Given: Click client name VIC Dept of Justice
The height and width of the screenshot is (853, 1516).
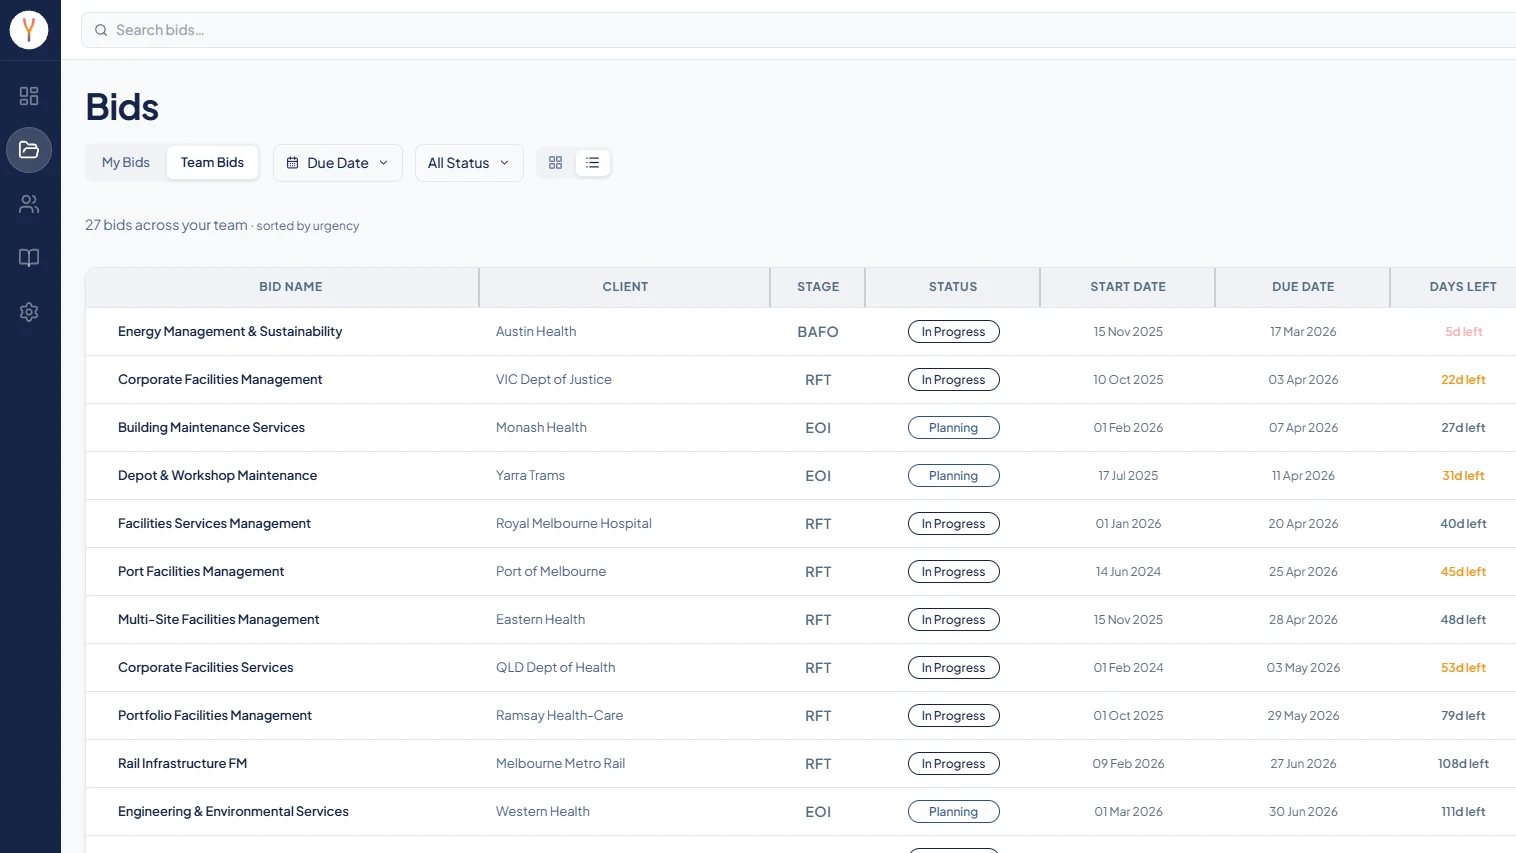Looking at the screenshot, I should [x=553, y=380].
